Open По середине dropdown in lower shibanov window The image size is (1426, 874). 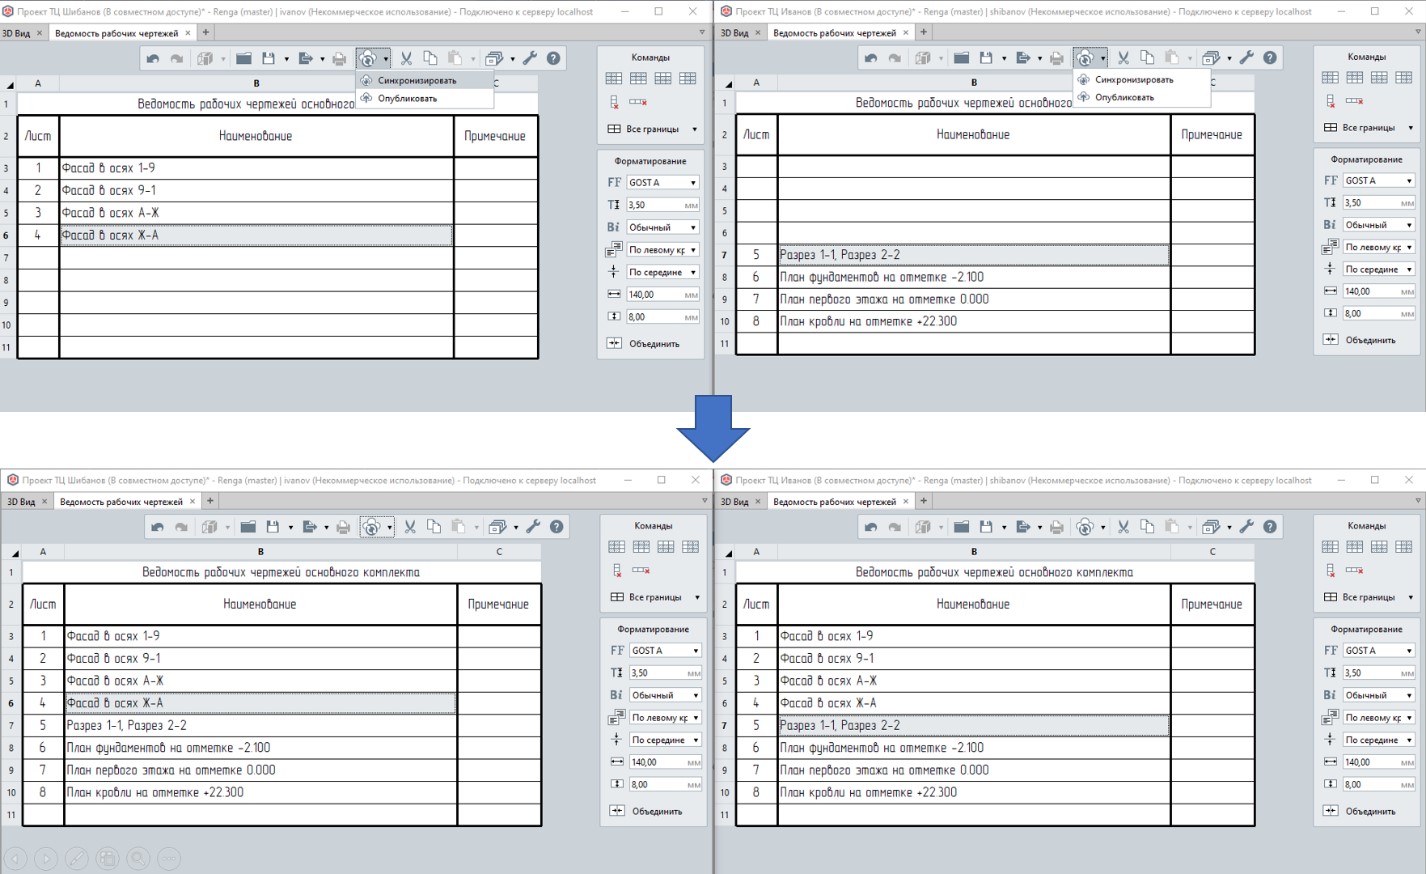(1379, 740)
